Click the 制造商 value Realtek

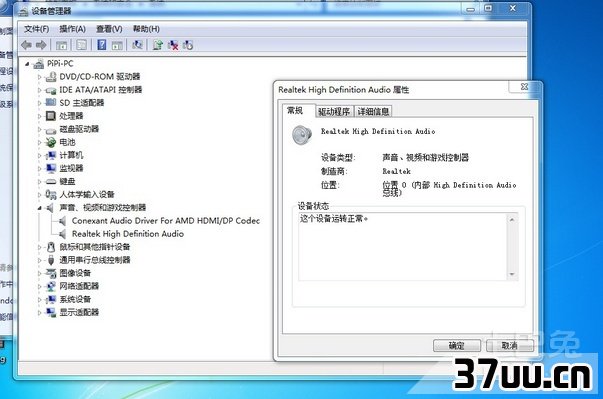396,171
